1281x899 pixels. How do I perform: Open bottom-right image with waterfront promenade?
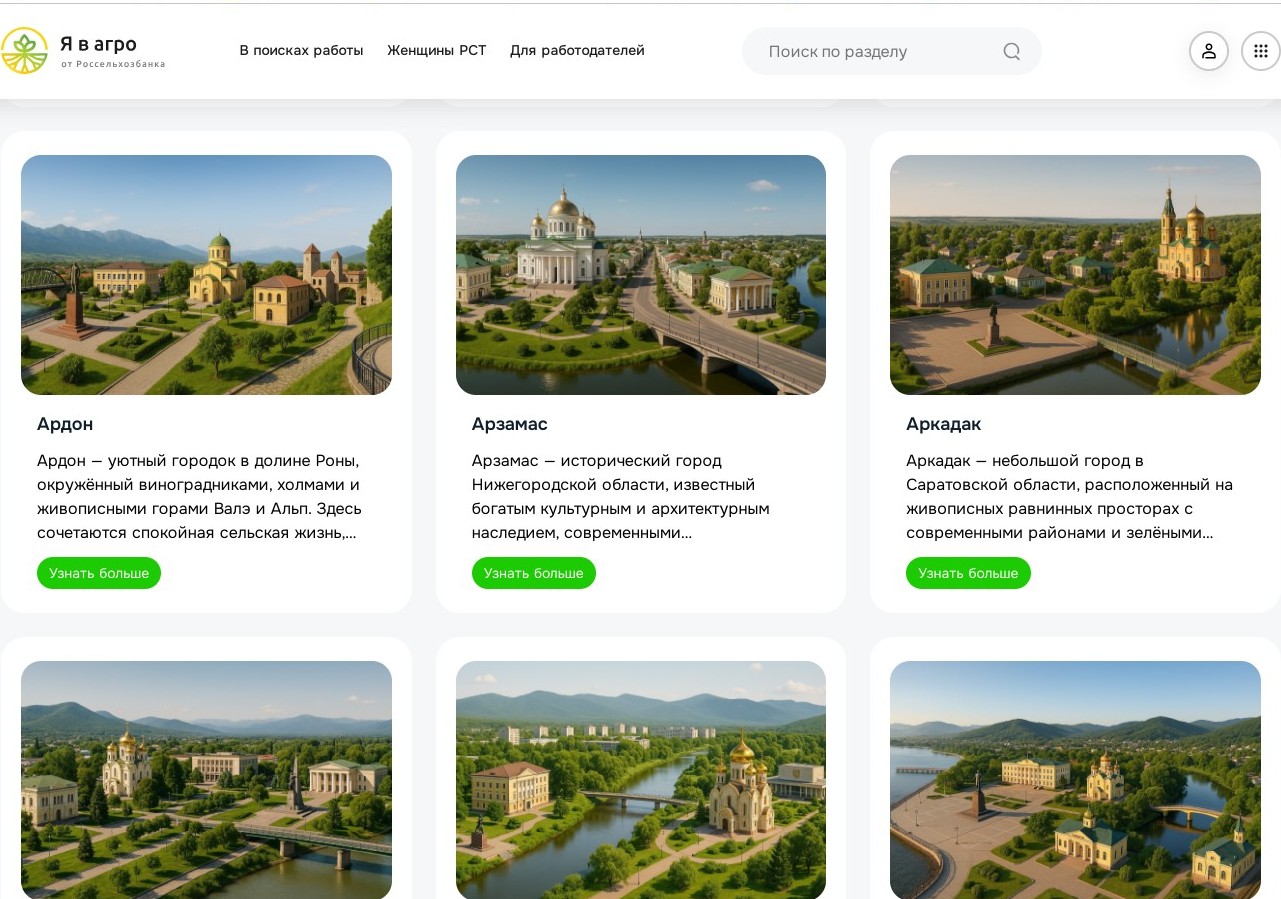1075,780
